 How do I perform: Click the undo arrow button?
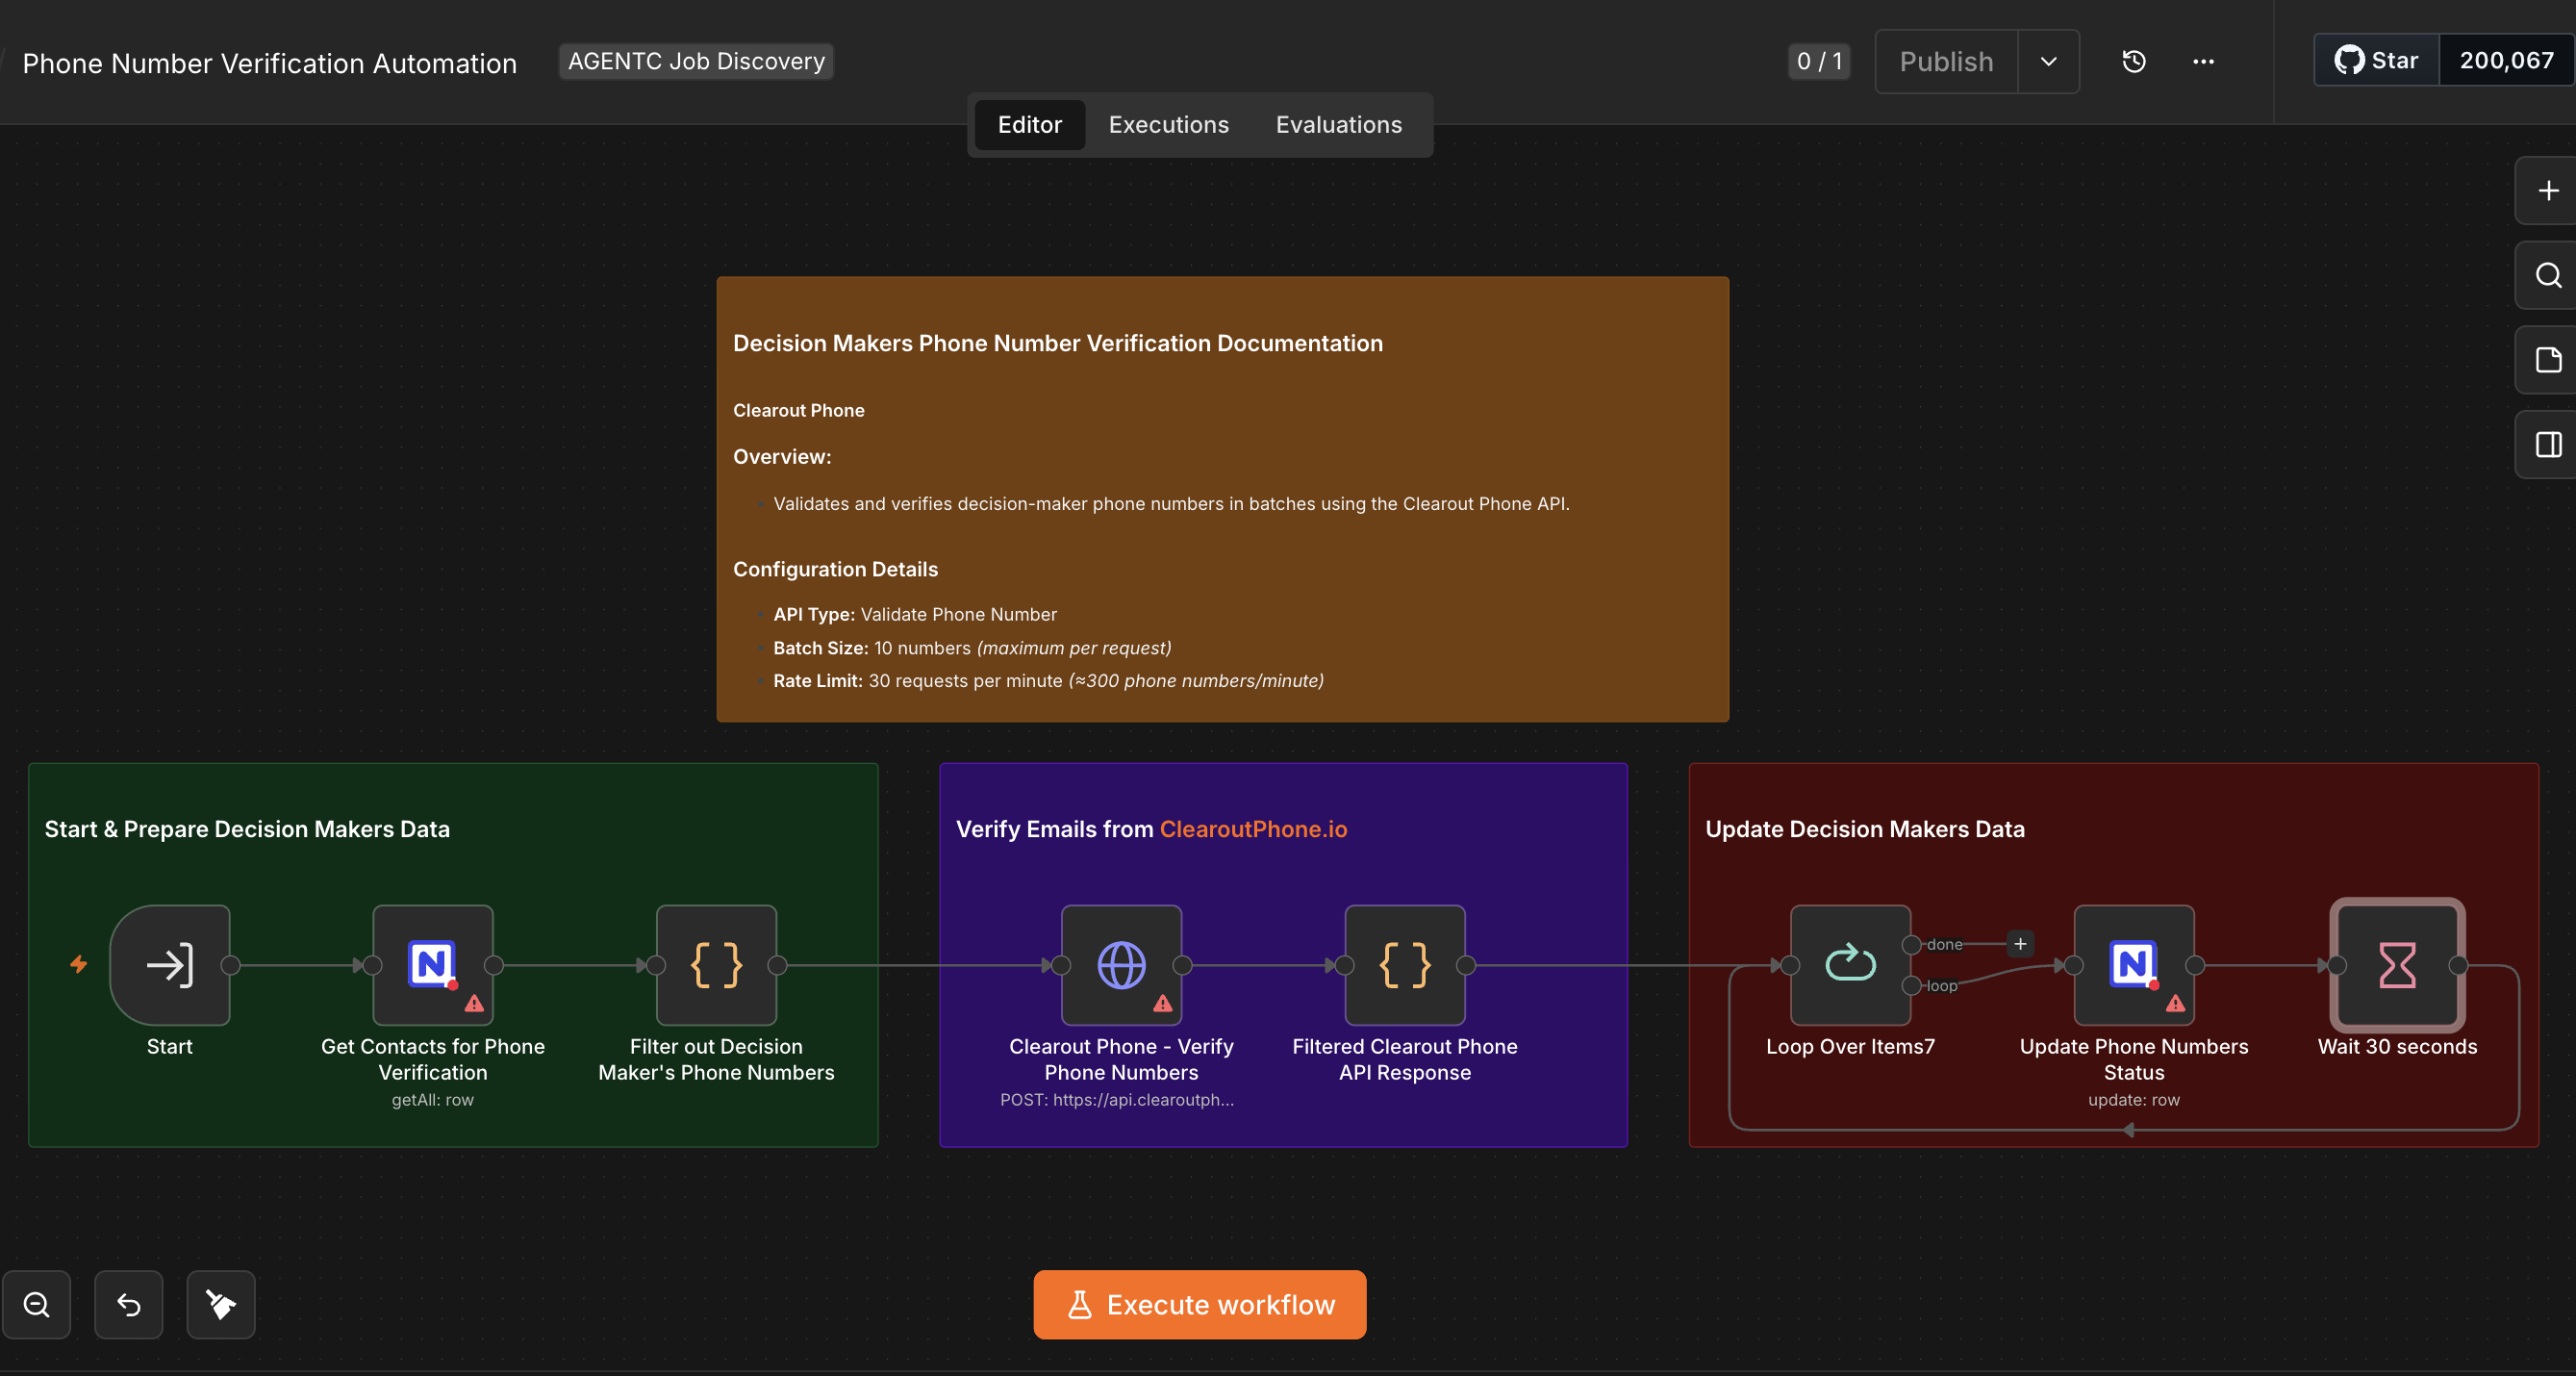tap(129, 1305)
